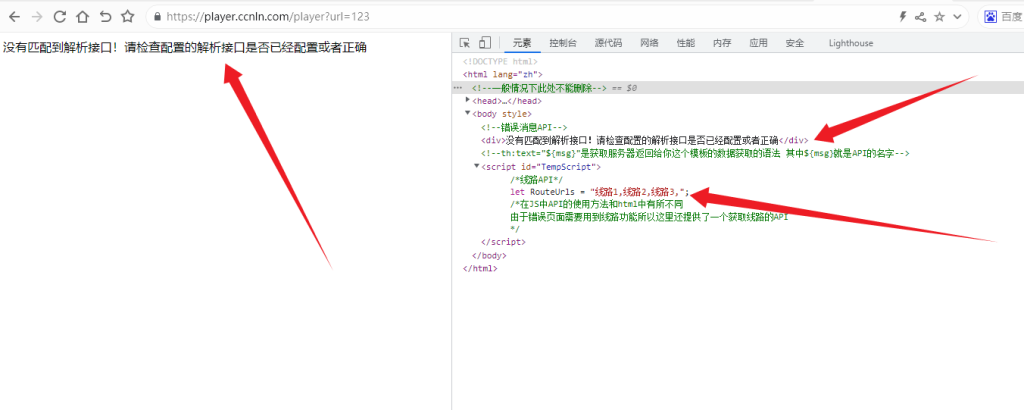This screenshot has width=1024, height=410.
Task: Switch to the 应用 tab
Action: [x=759, y=43]
